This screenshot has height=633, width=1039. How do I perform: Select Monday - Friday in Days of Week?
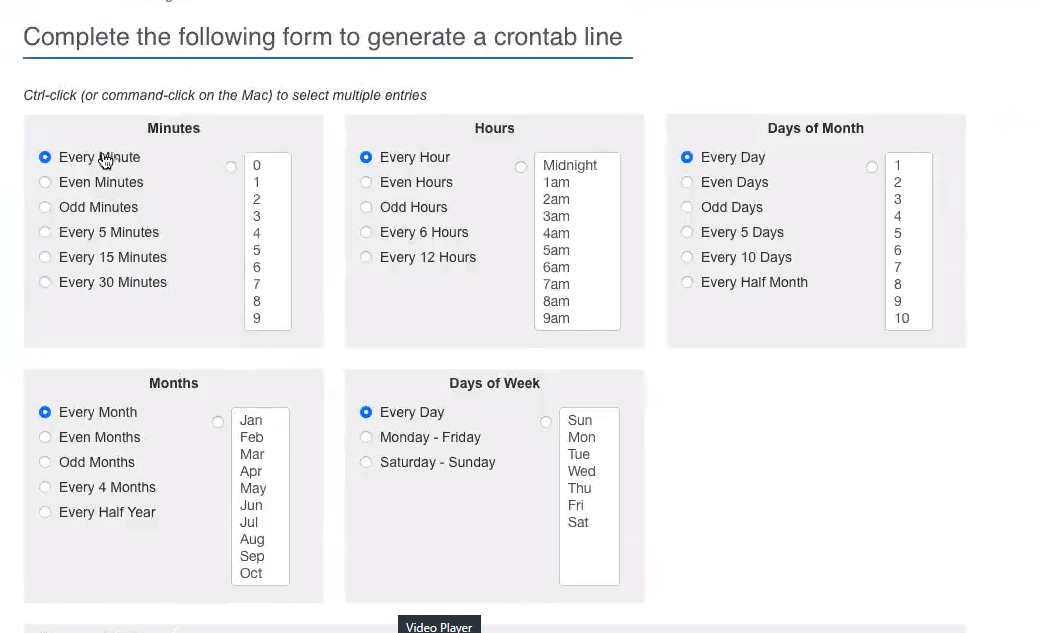(366, 437)
